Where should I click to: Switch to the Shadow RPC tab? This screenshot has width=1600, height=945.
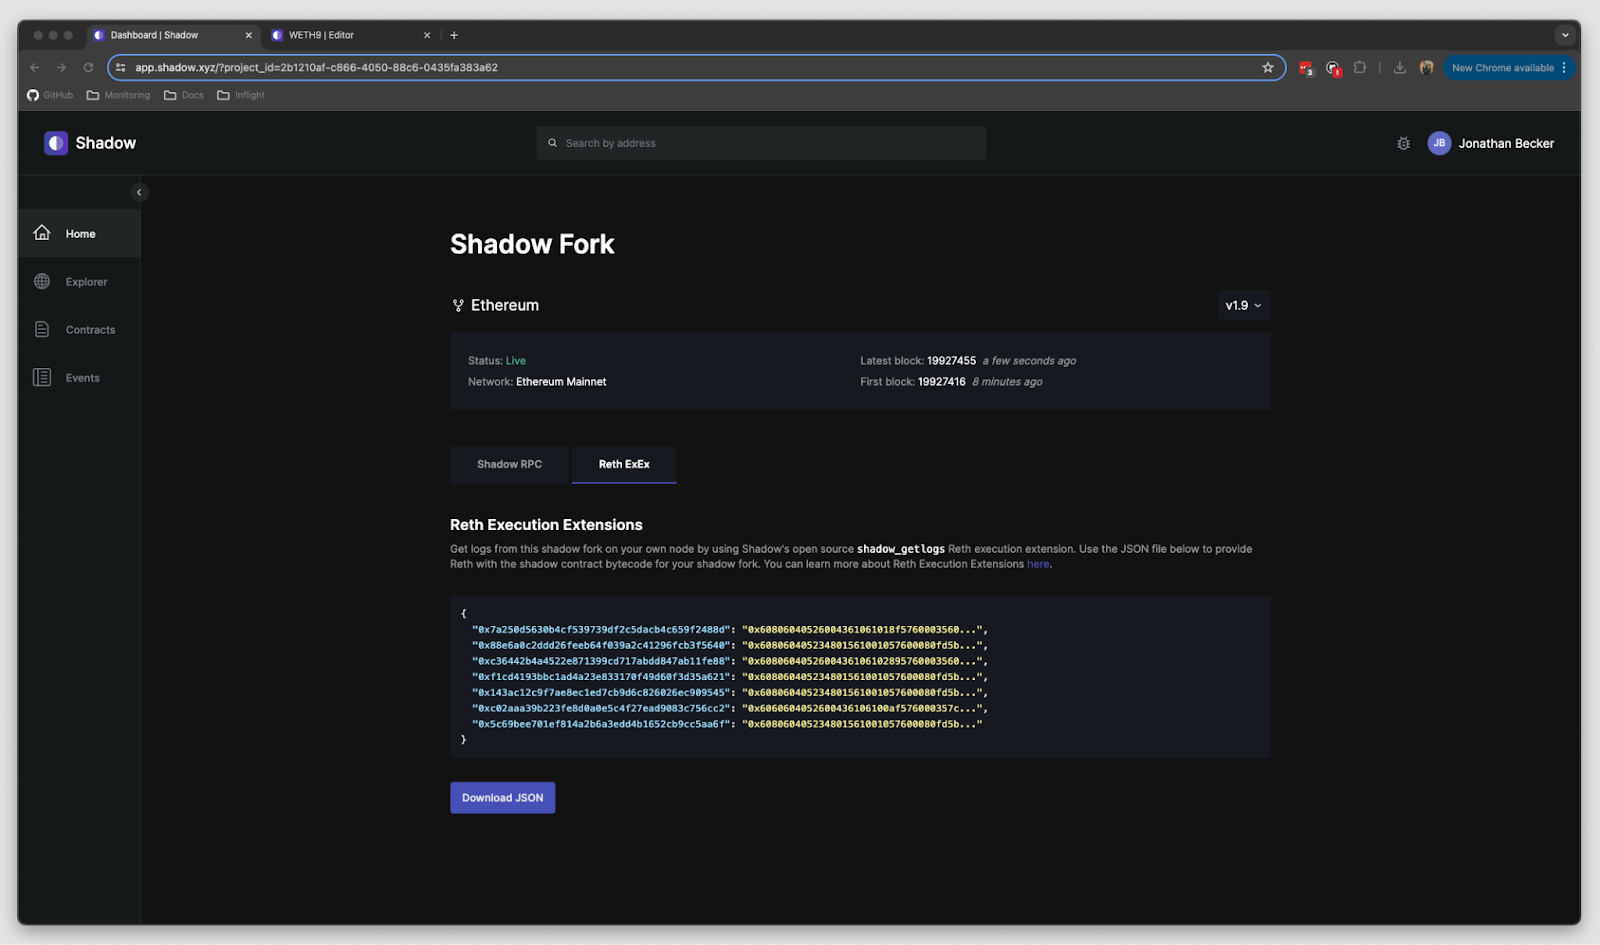509,464
